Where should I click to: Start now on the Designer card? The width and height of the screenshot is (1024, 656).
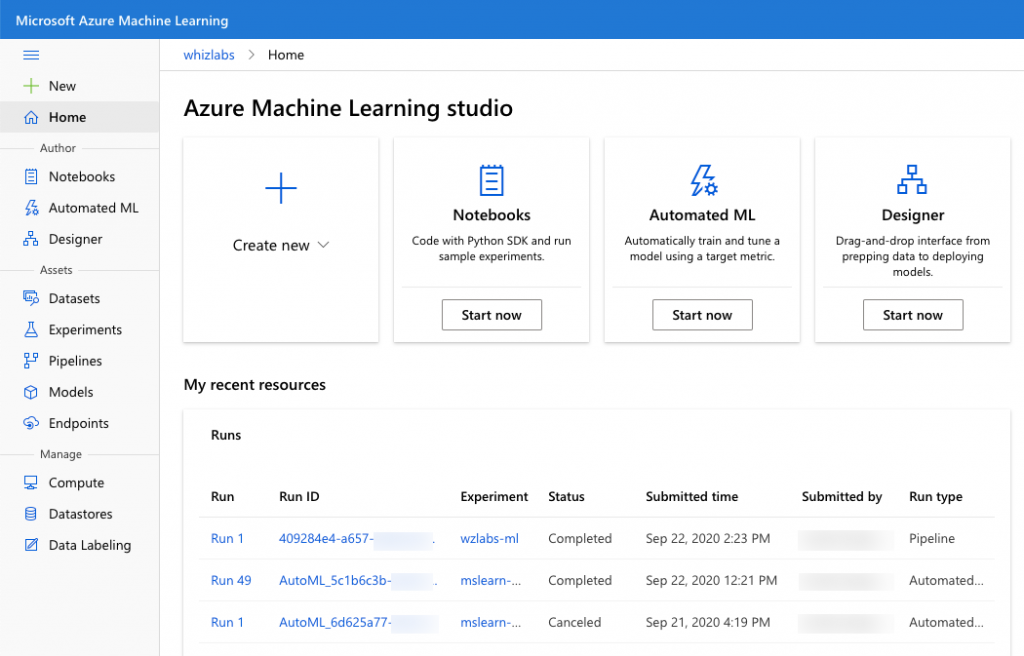point(912,314)
